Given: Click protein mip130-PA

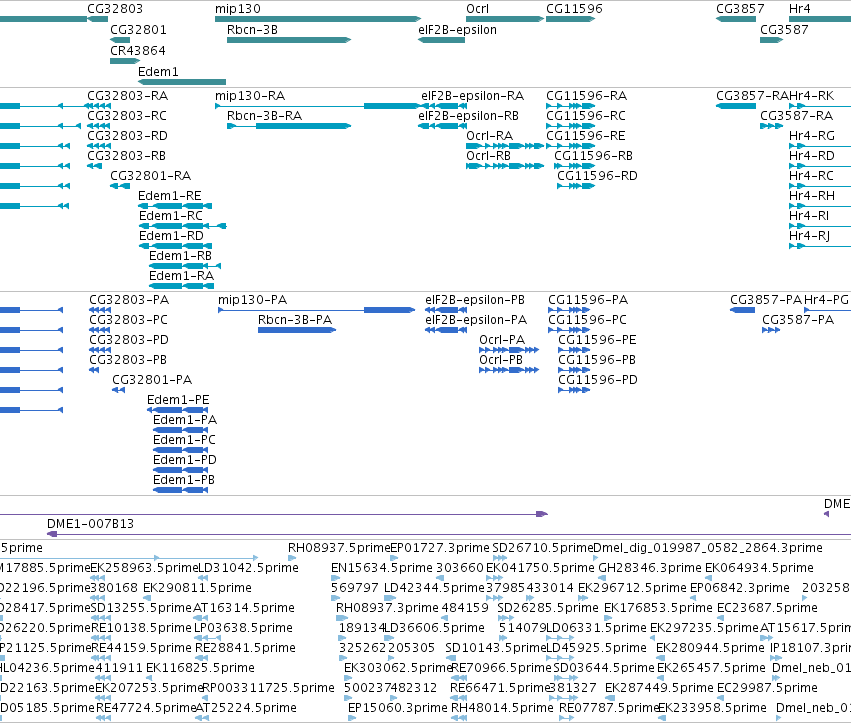Looking at the screenshot, I should click(316, 310).
